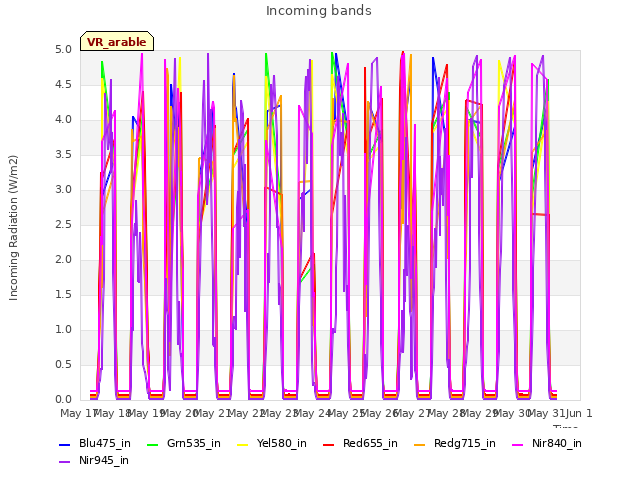Click the red Red655_in legend swatch
Screen dimensions: 640x480
pos(329,444)
